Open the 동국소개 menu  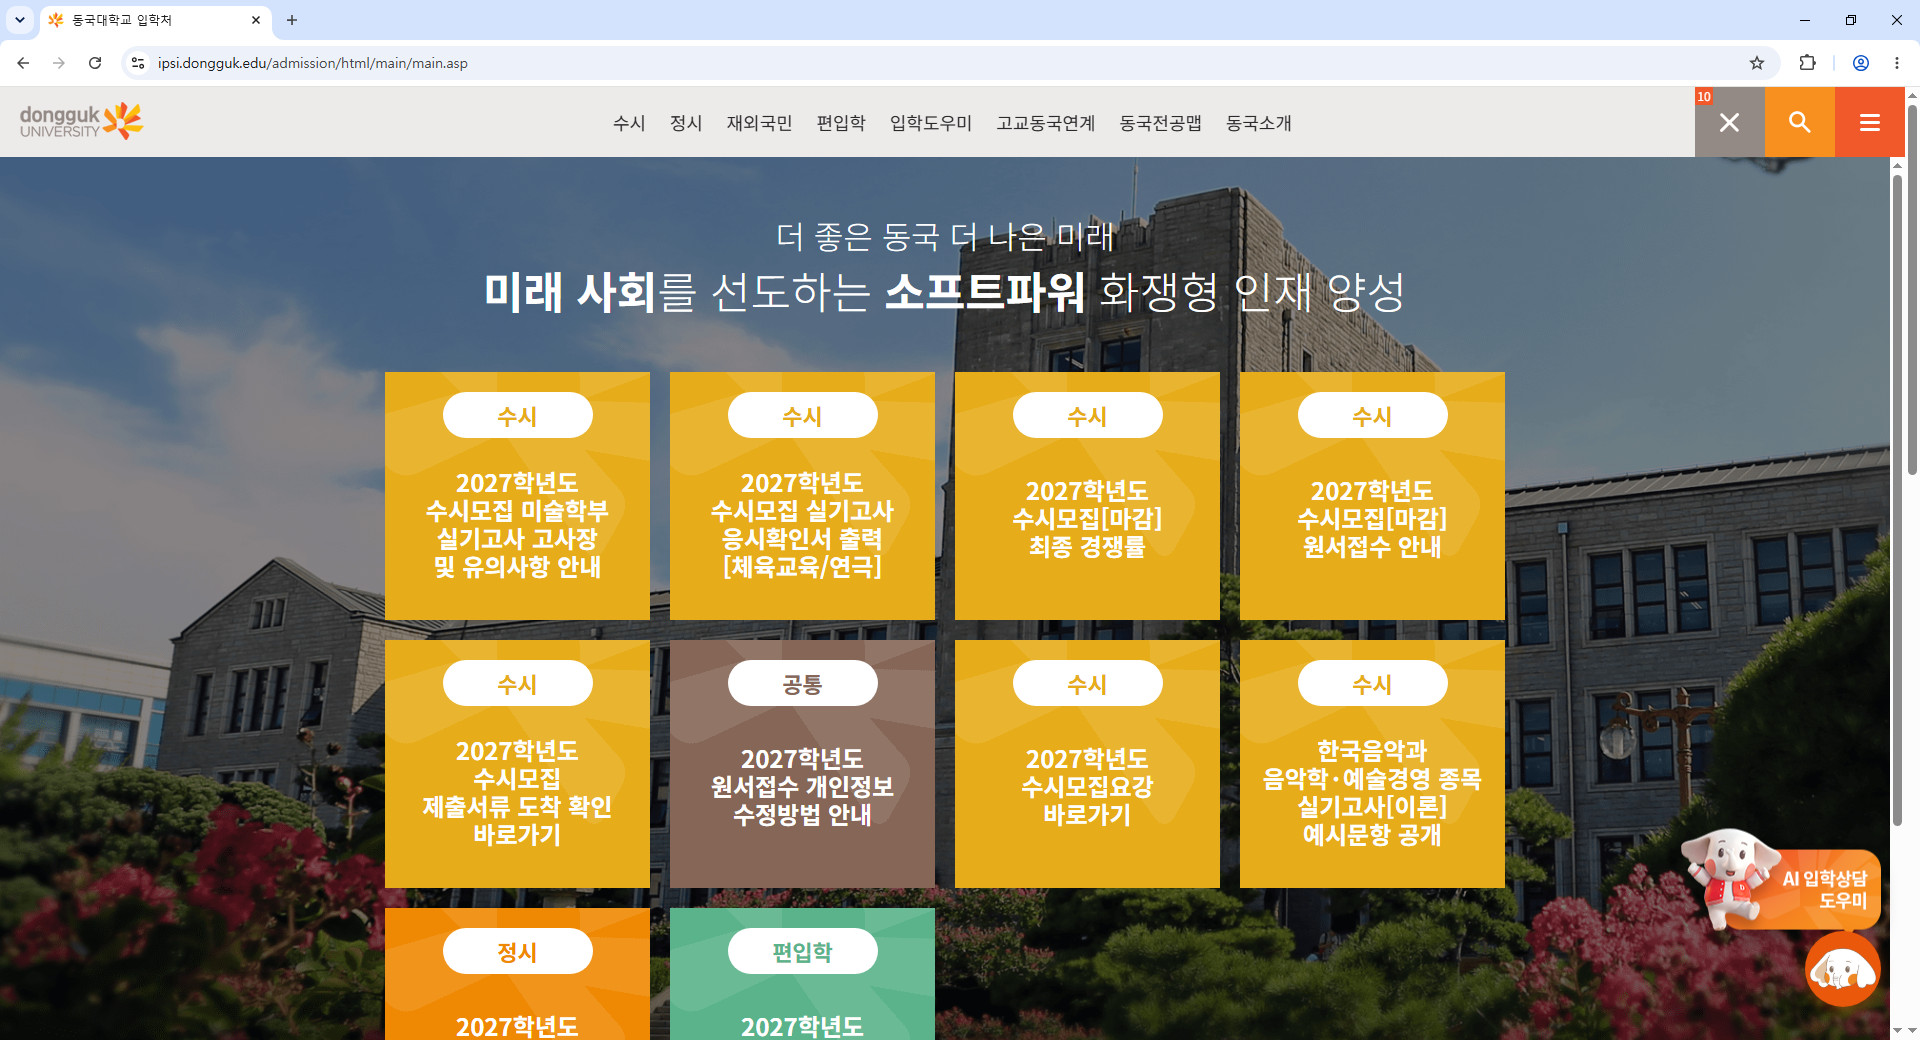[x=1259, y=123]
